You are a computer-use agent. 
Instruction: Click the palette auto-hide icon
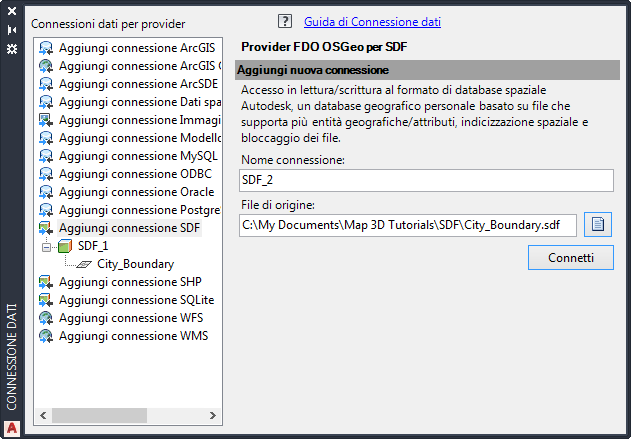point(11,29)
